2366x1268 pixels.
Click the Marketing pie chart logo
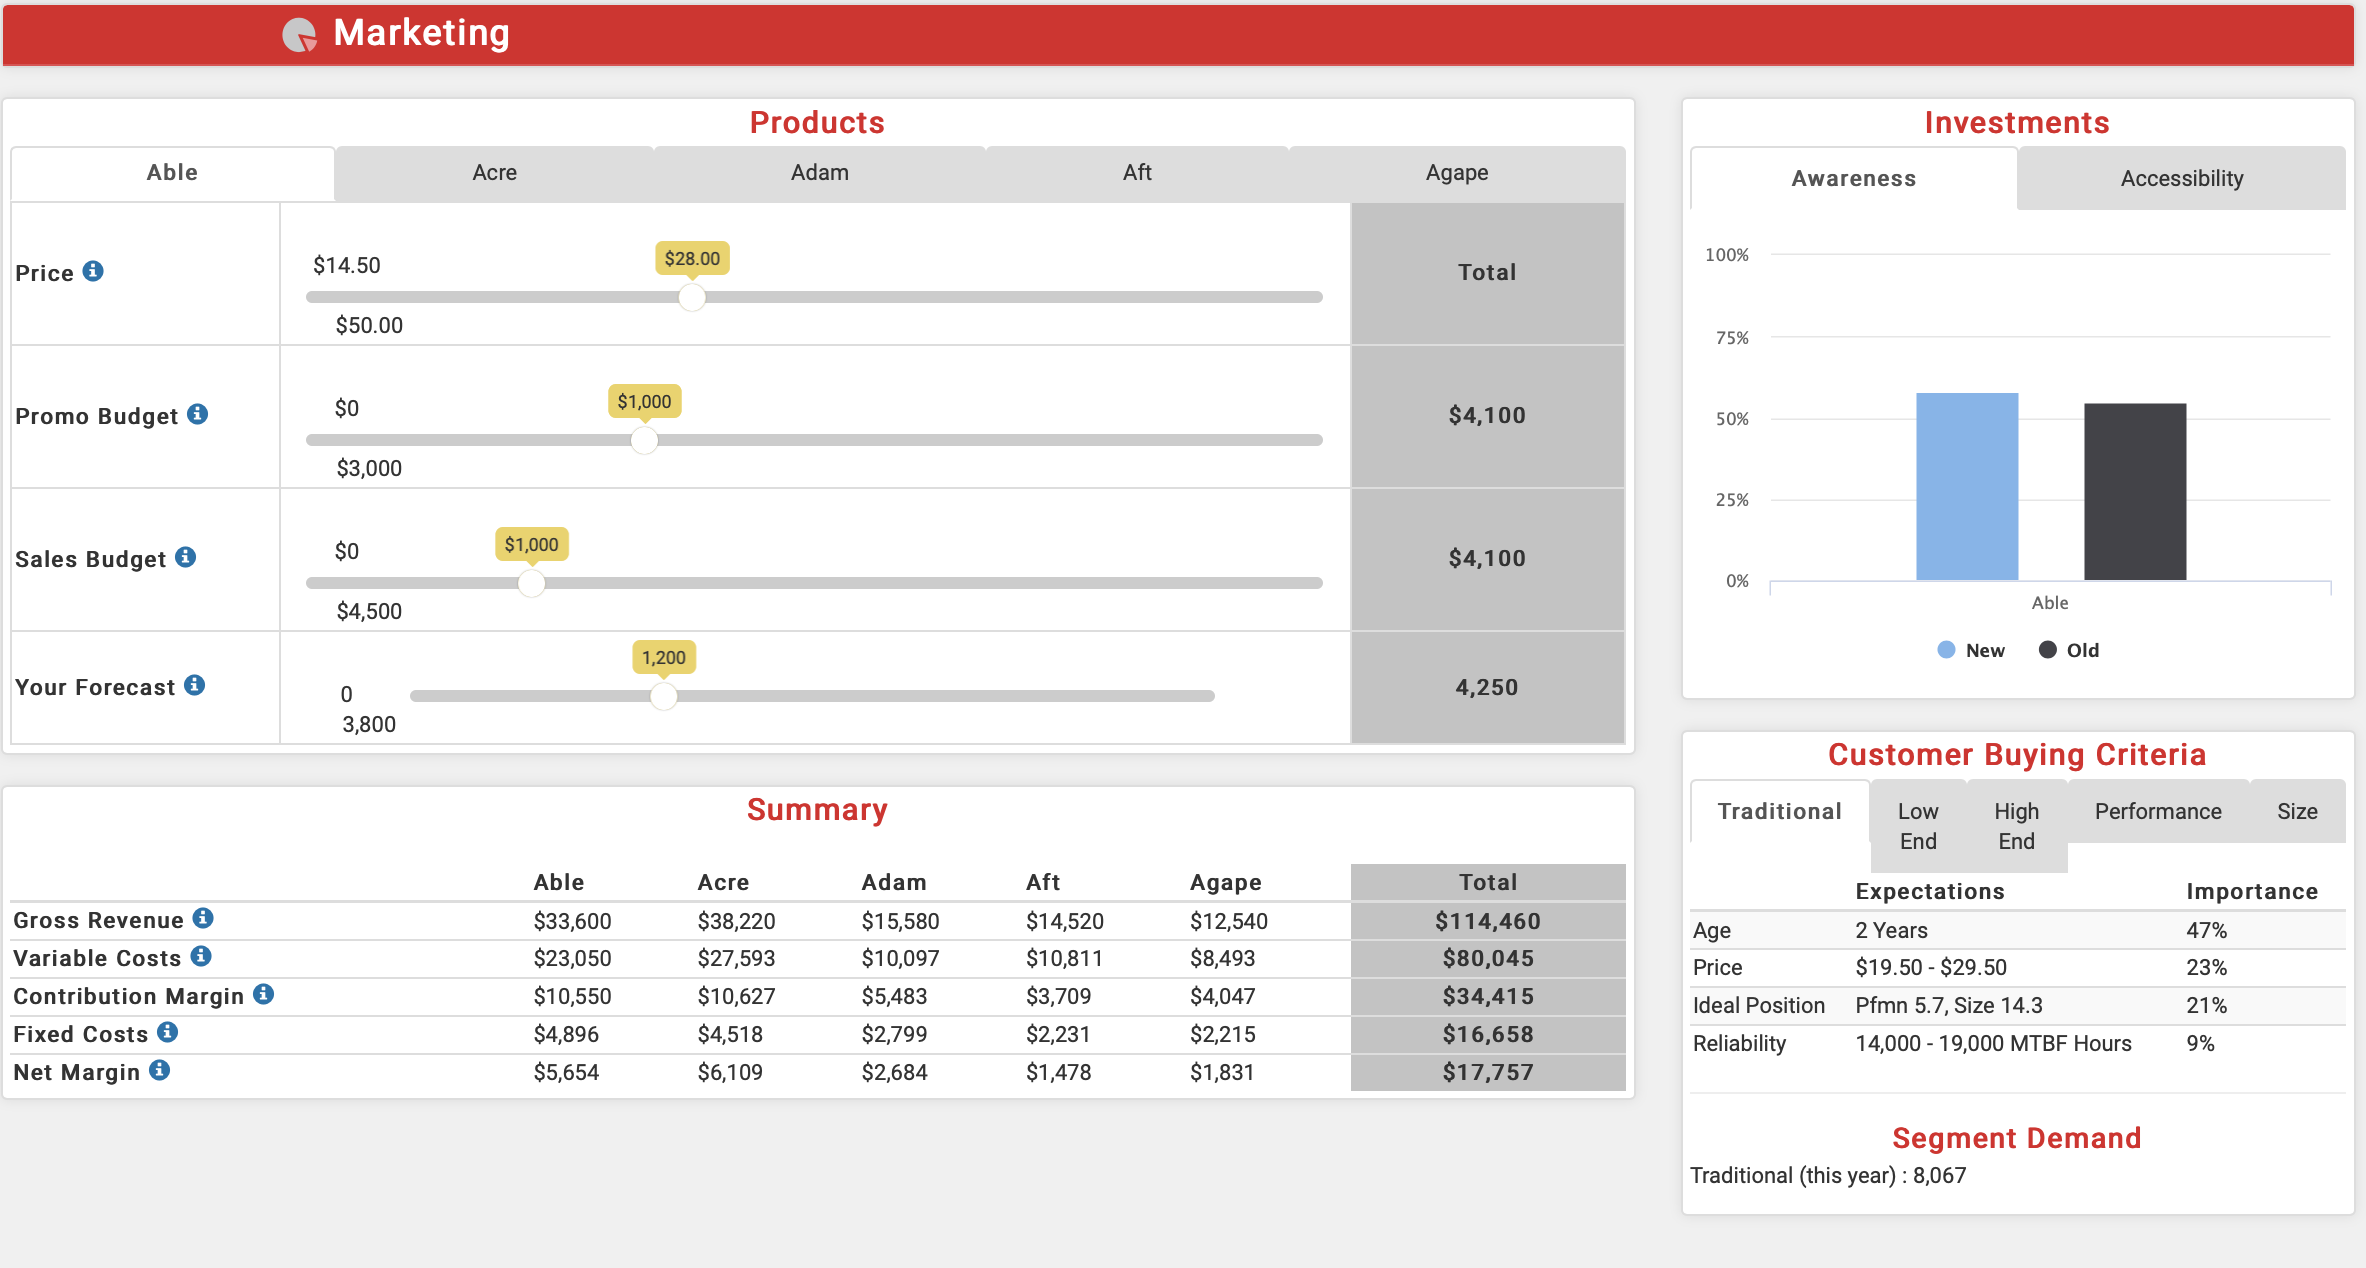click(299, 34)
